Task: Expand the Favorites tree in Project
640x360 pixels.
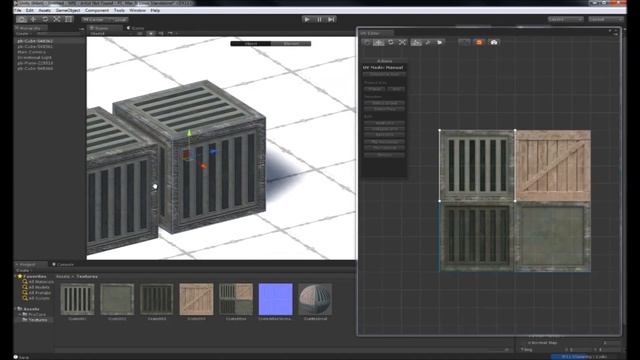Action: pyautogui.click(x=16, y=276)
